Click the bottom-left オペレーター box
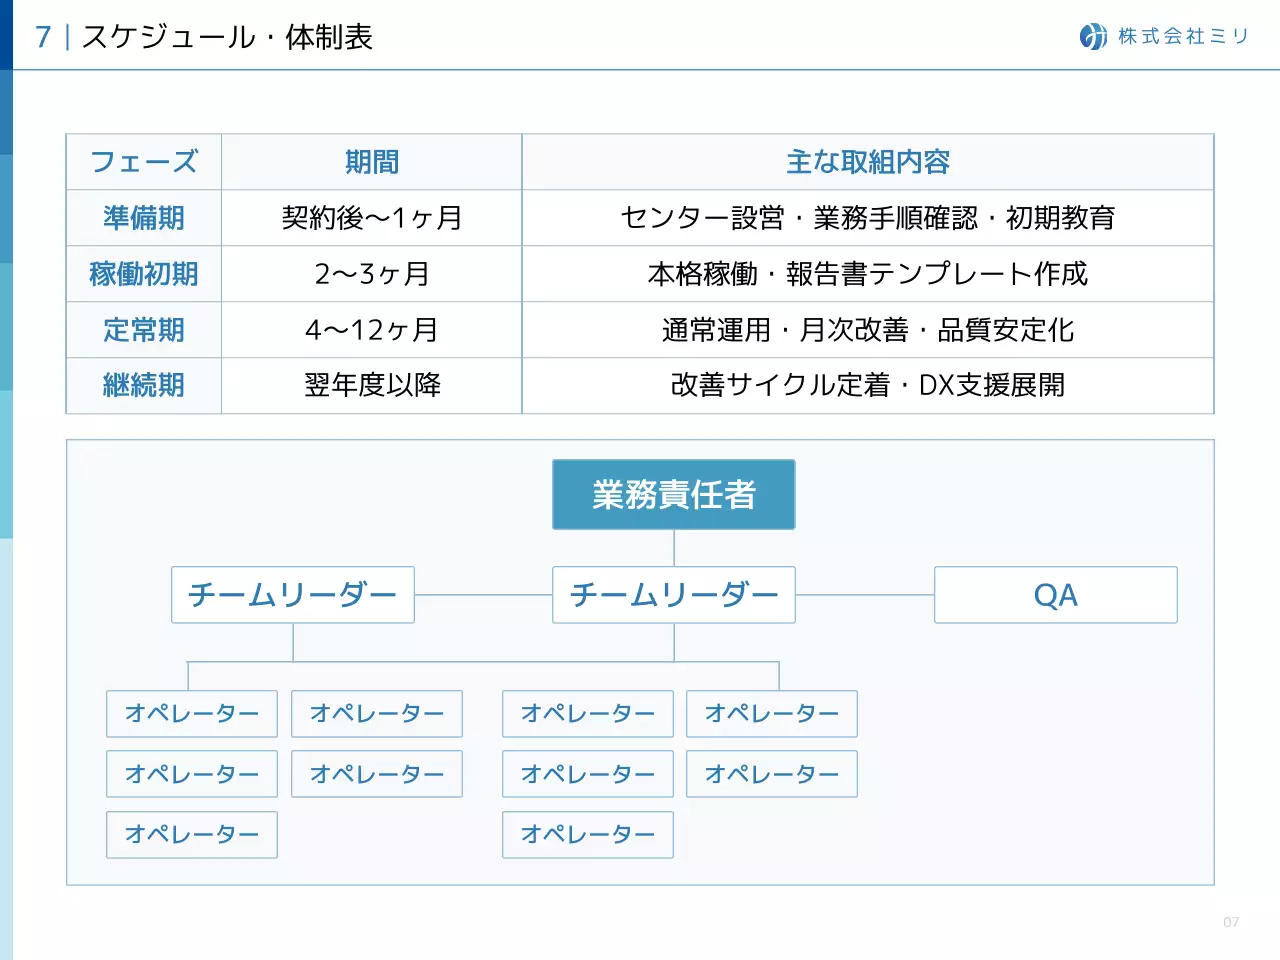This screenshot has width=1280, height=960. (191, 834)
